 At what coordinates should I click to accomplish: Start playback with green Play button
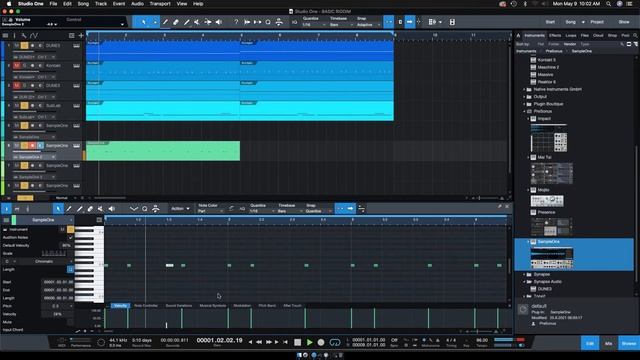coord(309,342)
